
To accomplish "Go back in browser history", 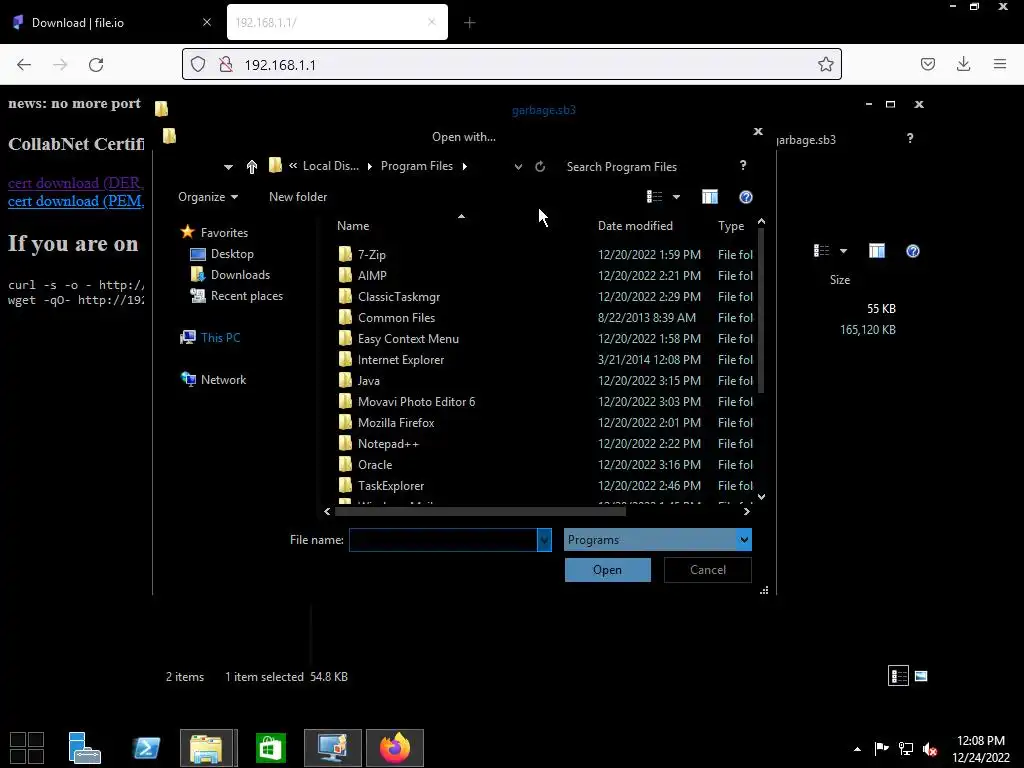I will point(24,64).
